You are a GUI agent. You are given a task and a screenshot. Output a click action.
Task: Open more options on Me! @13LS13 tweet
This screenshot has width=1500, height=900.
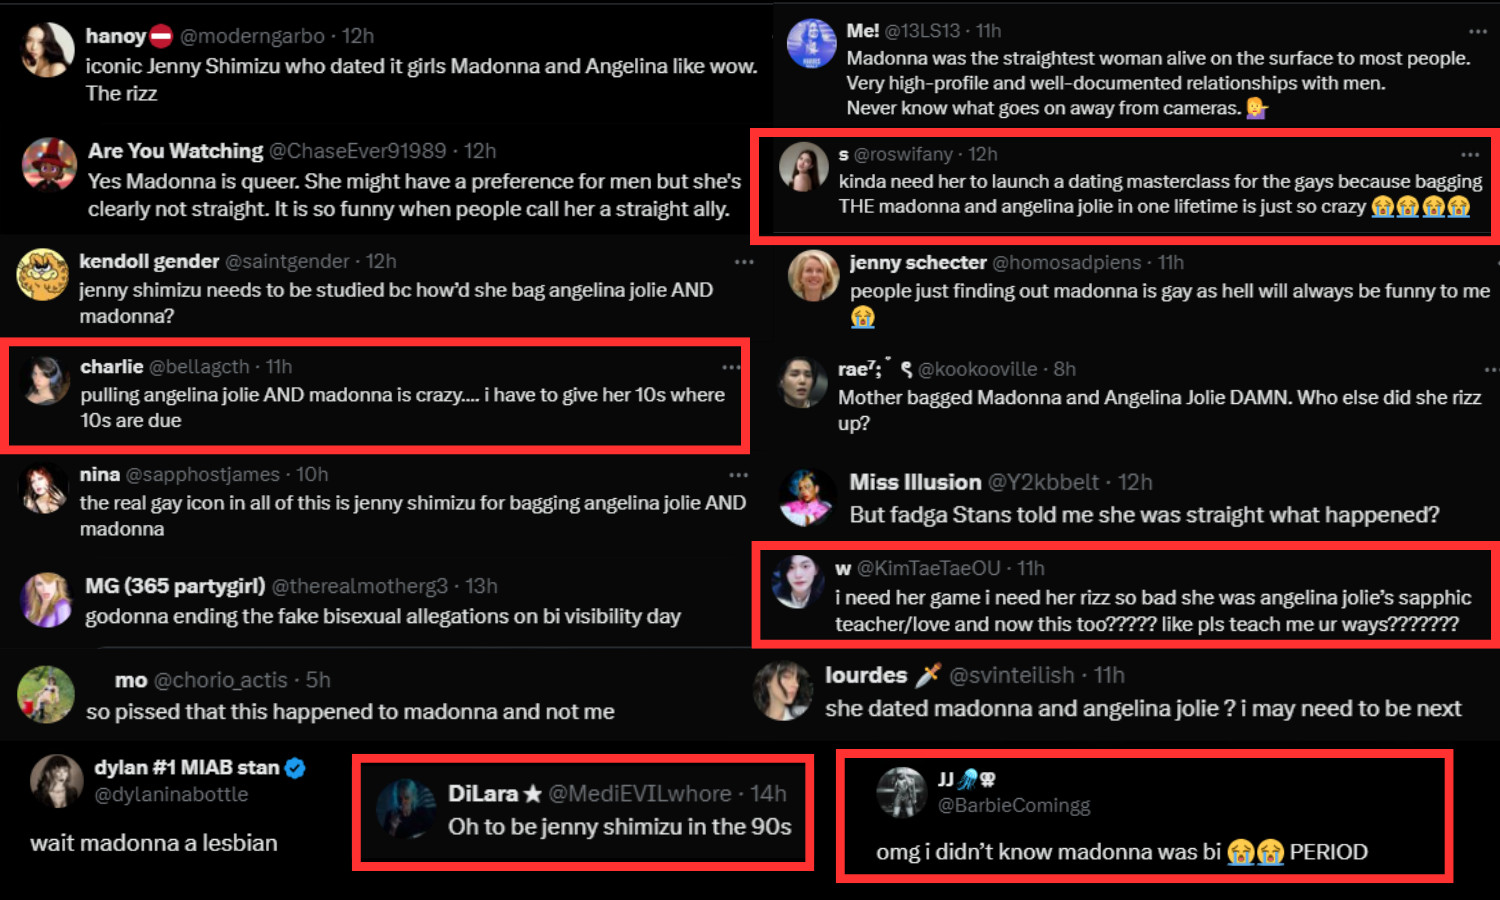1478,32
